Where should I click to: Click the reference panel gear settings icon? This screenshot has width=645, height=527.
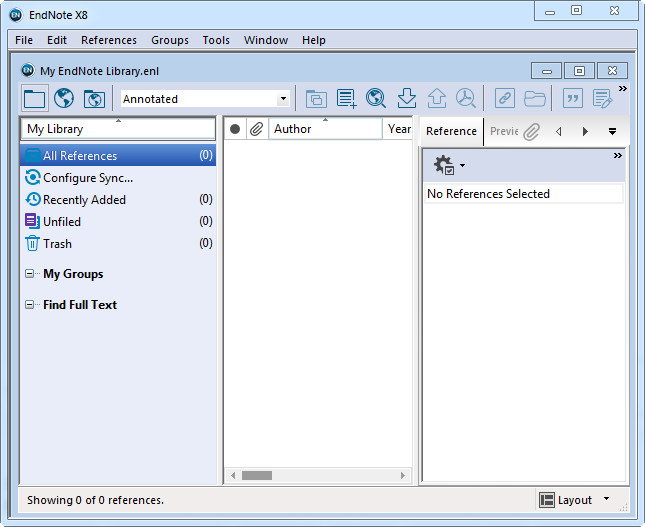tap(444, 165)
